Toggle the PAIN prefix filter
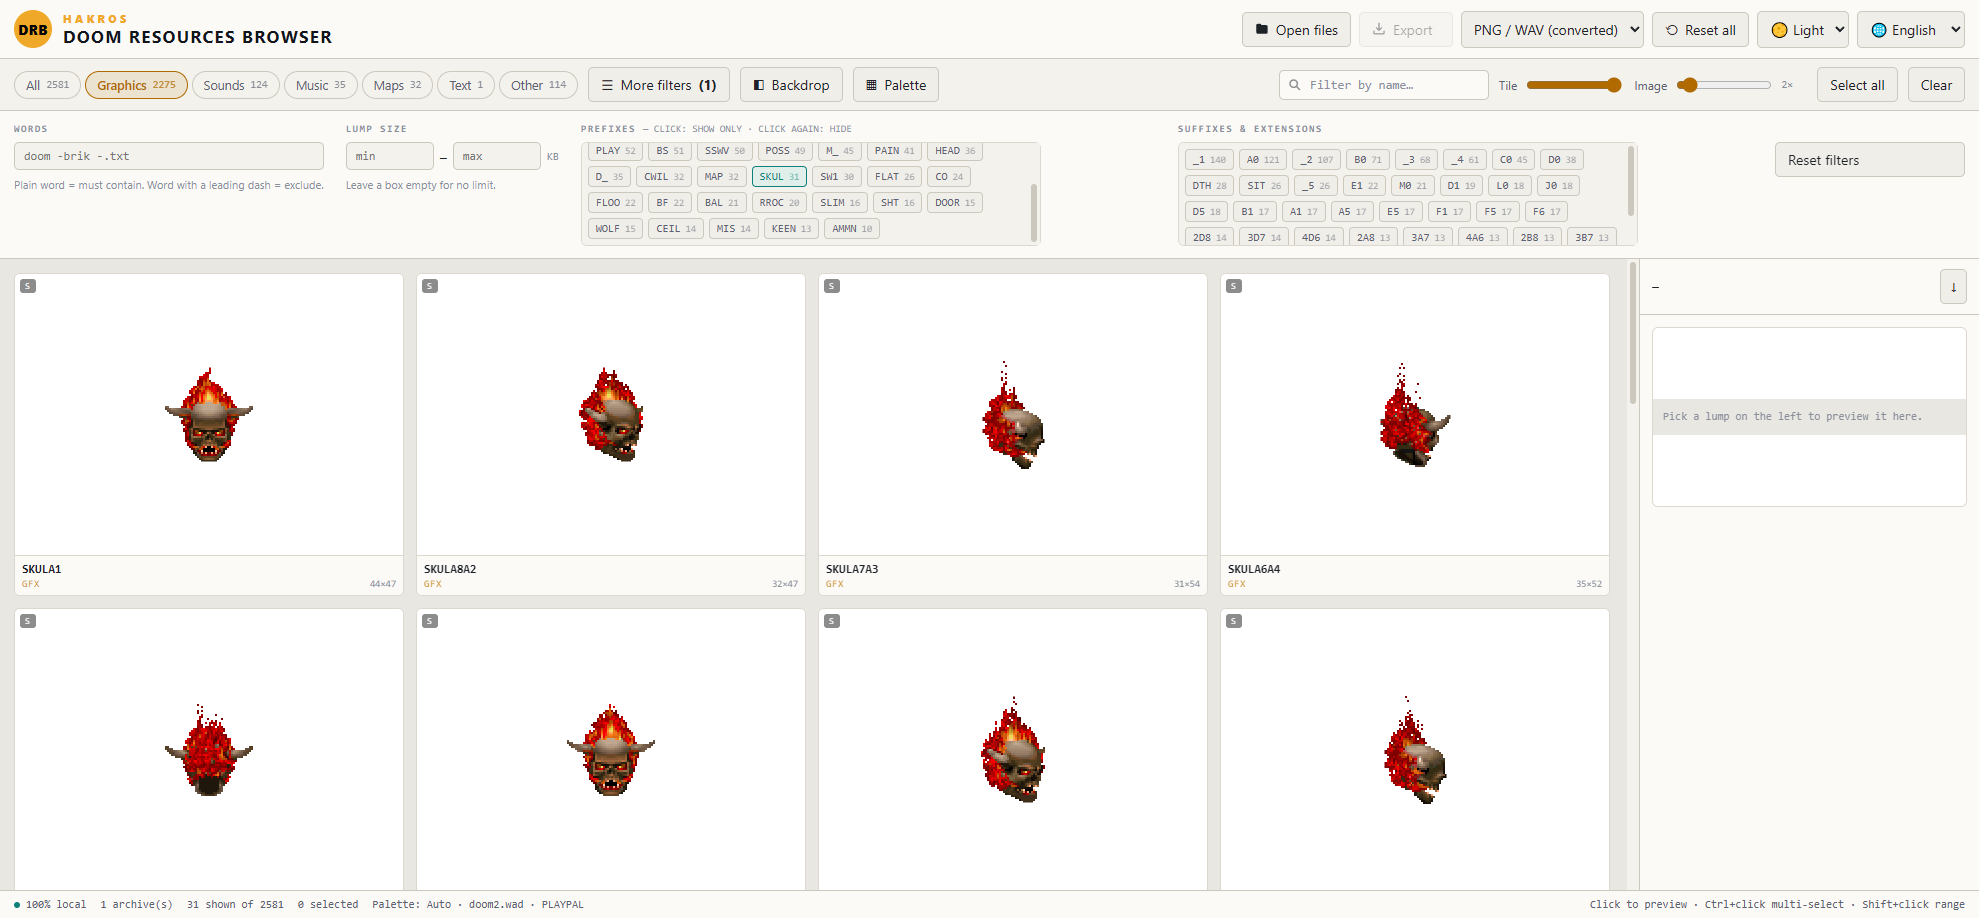1979x918 pixels. (894, 151)
